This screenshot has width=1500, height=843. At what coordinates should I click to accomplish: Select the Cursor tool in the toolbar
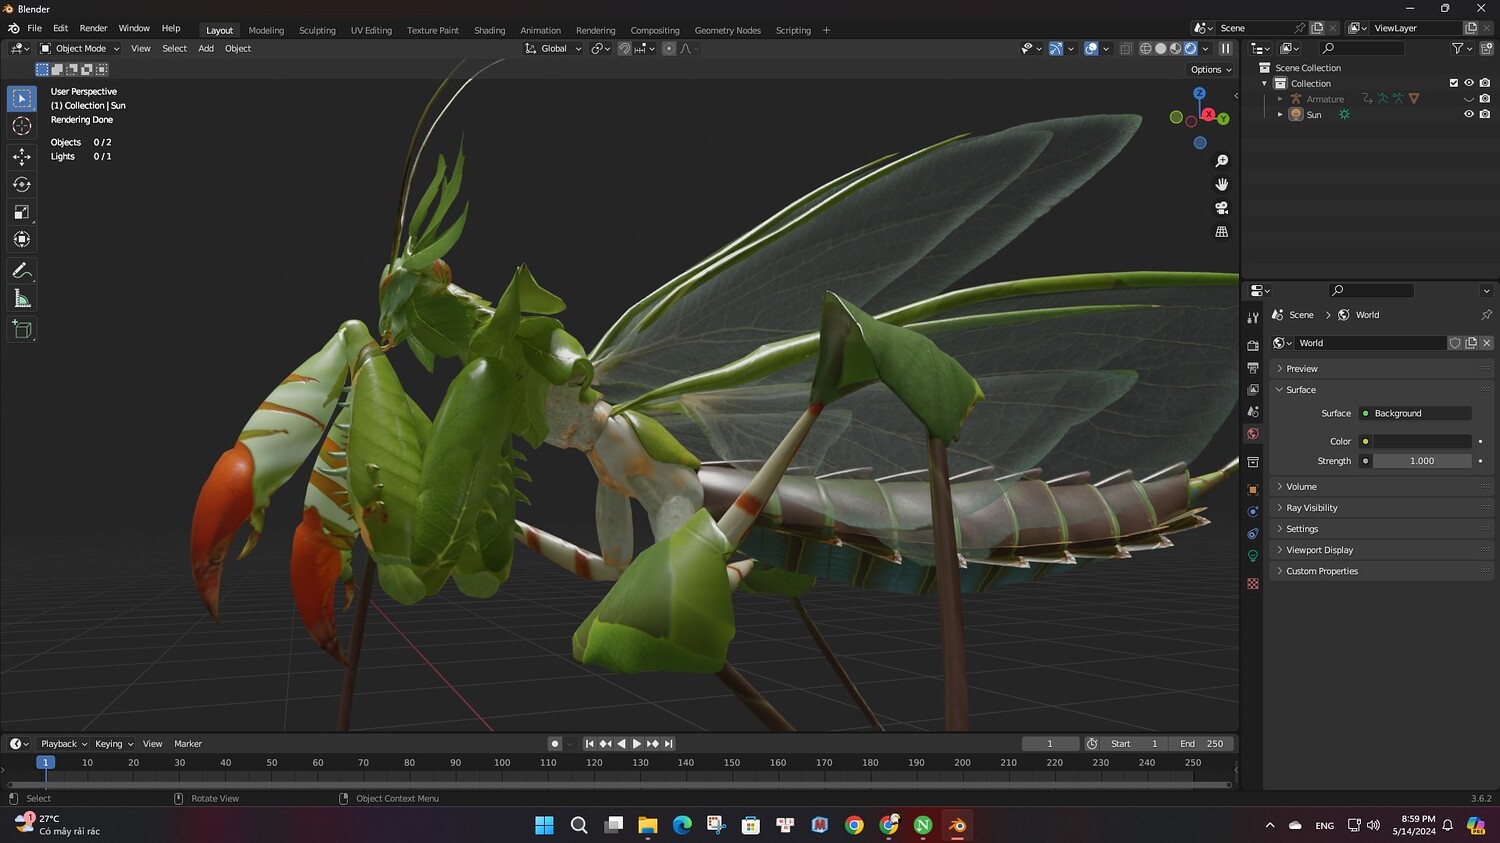(x=22, y=126)
